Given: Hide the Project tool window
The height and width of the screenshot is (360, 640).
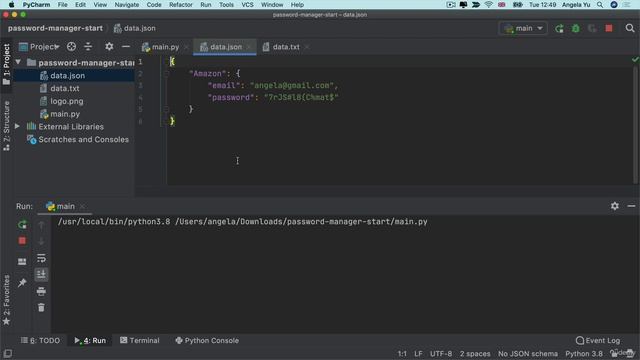Looking at the screenshot, I should [x=126, y=47].
